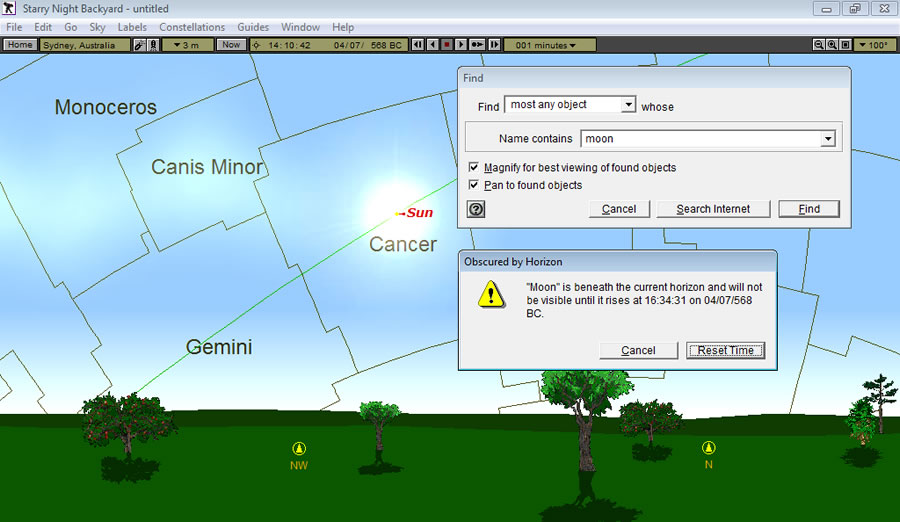
Task: Click the Monoceros constellation label
Action: tap(106, 107)
